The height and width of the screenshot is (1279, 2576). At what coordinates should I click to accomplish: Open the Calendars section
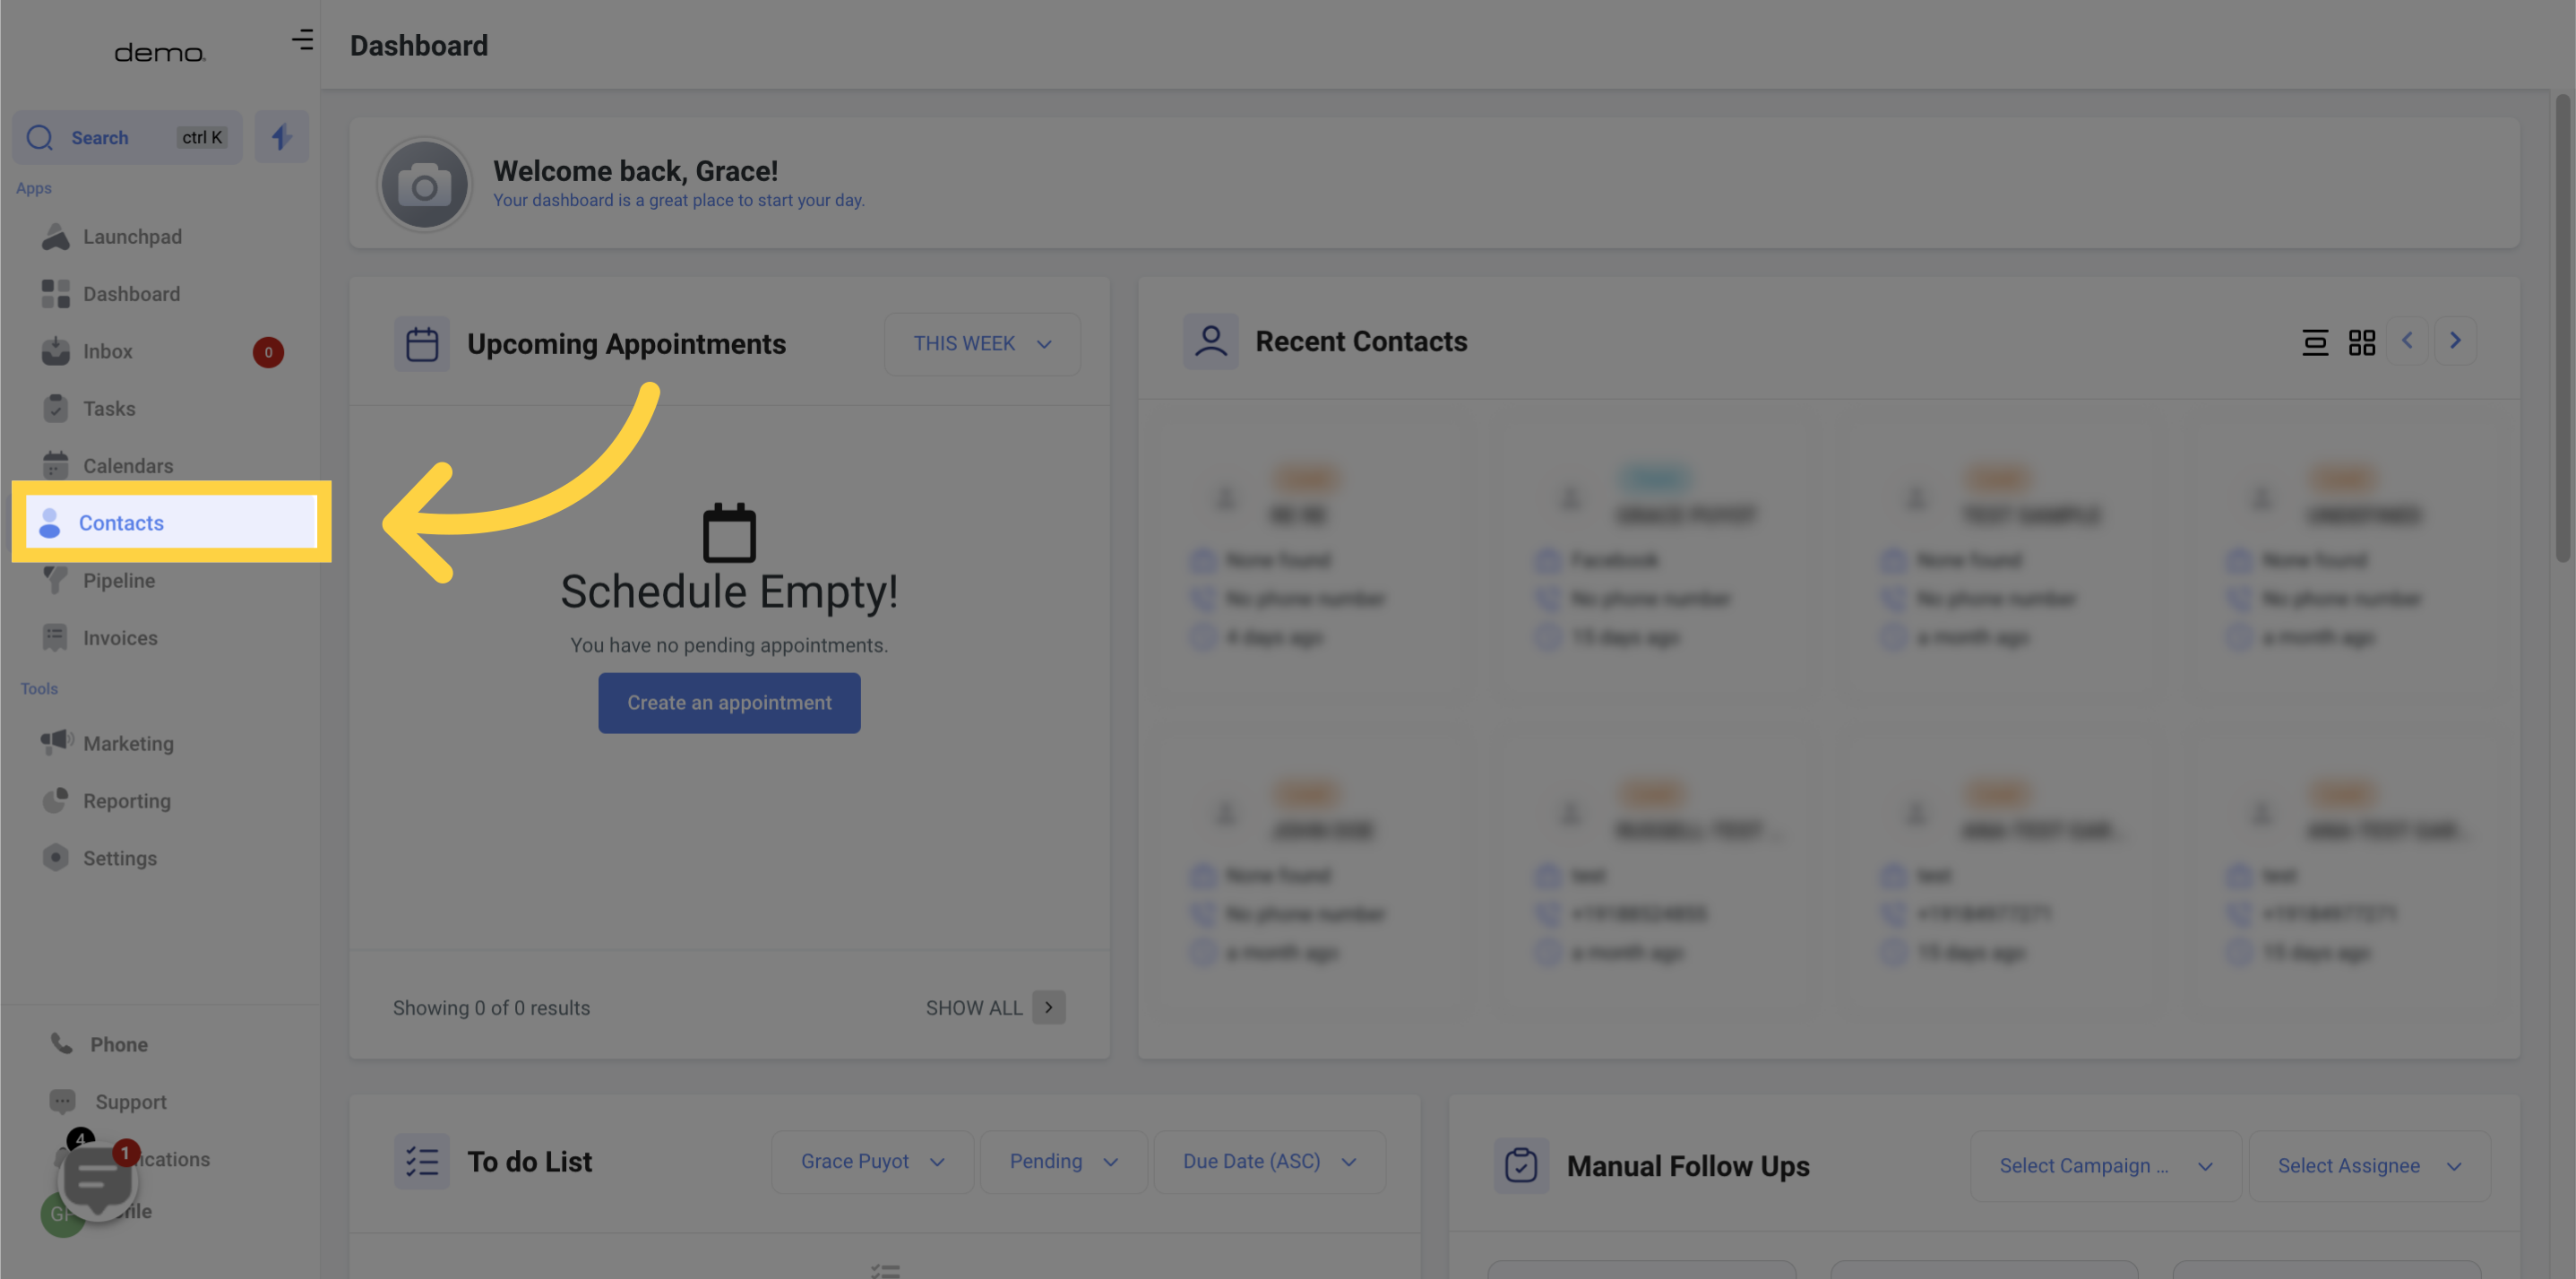[128, 467]
